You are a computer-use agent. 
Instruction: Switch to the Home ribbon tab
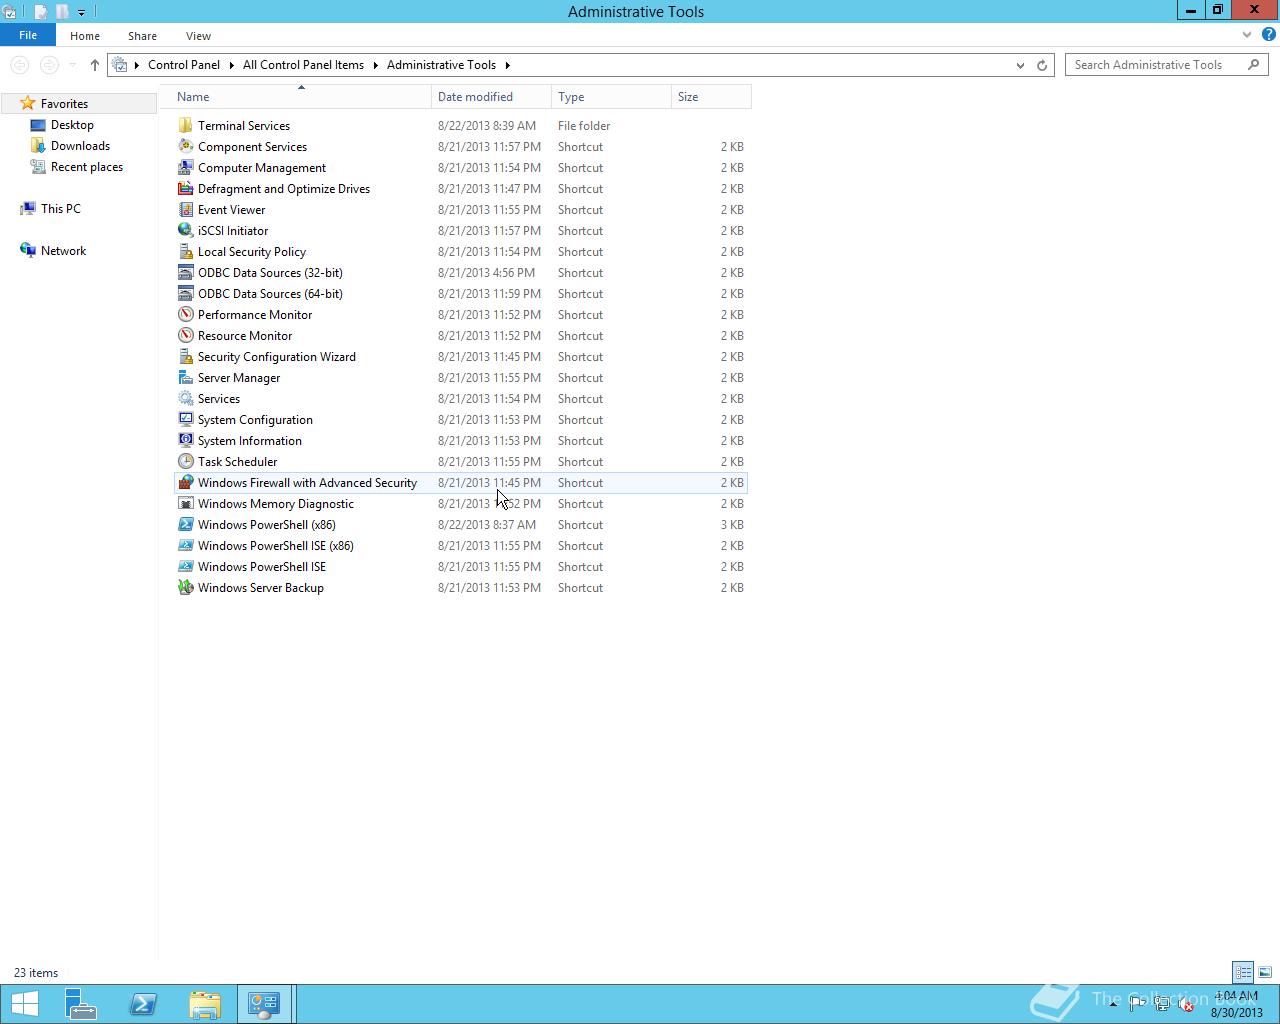(85, 36)
